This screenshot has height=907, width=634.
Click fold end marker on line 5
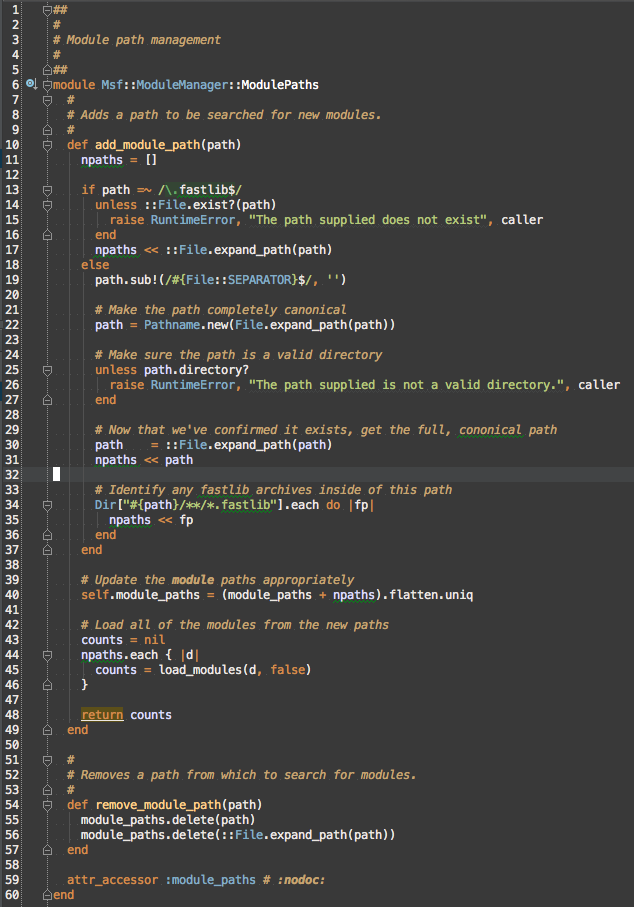tap(47, 69)
